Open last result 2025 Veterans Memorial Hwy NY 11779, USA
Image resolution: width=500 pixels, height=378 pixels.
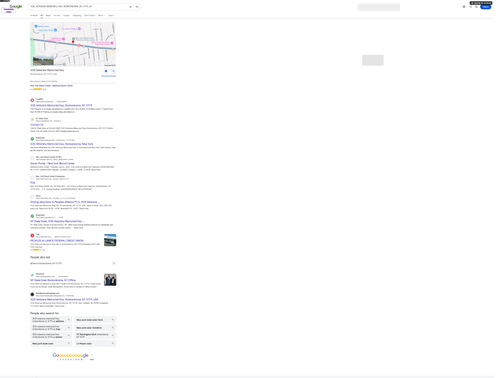point(64,300)
